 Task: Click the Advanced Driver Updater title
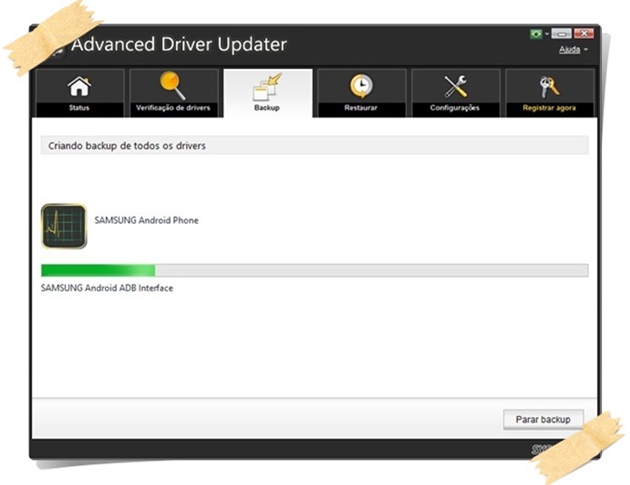(179, 44)
